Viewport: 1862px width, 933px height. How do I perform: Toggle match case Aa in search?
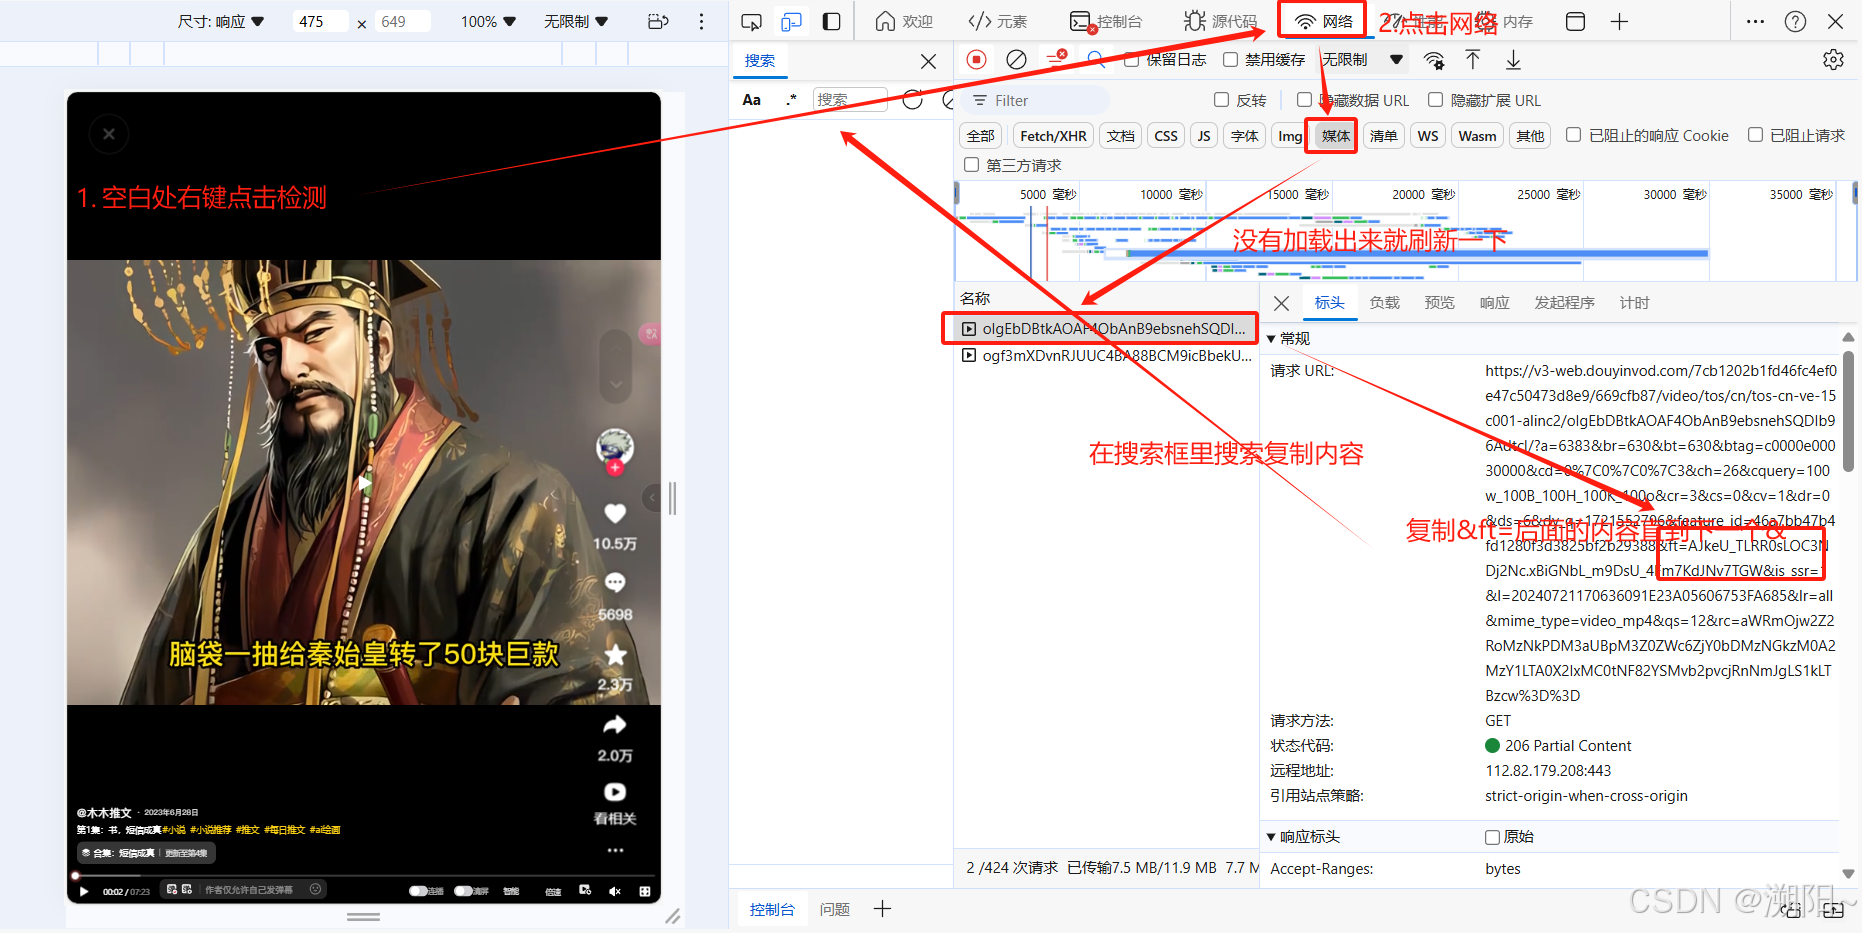pos(752,100)
